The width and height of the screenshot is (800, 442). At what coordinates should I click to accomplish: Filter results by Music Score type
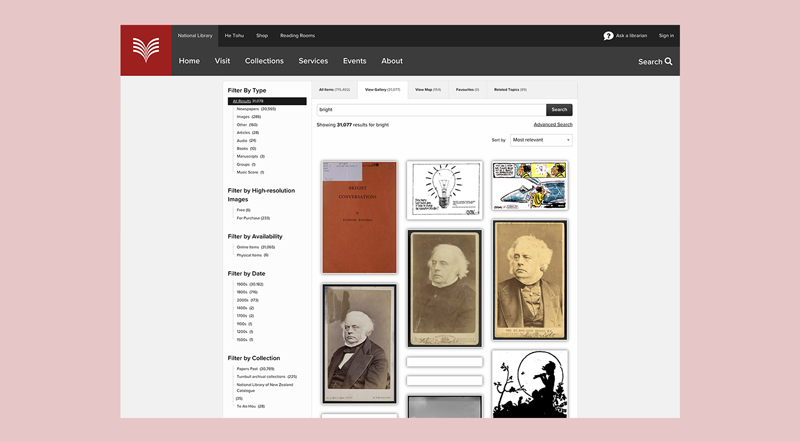[x=250, y=173]
